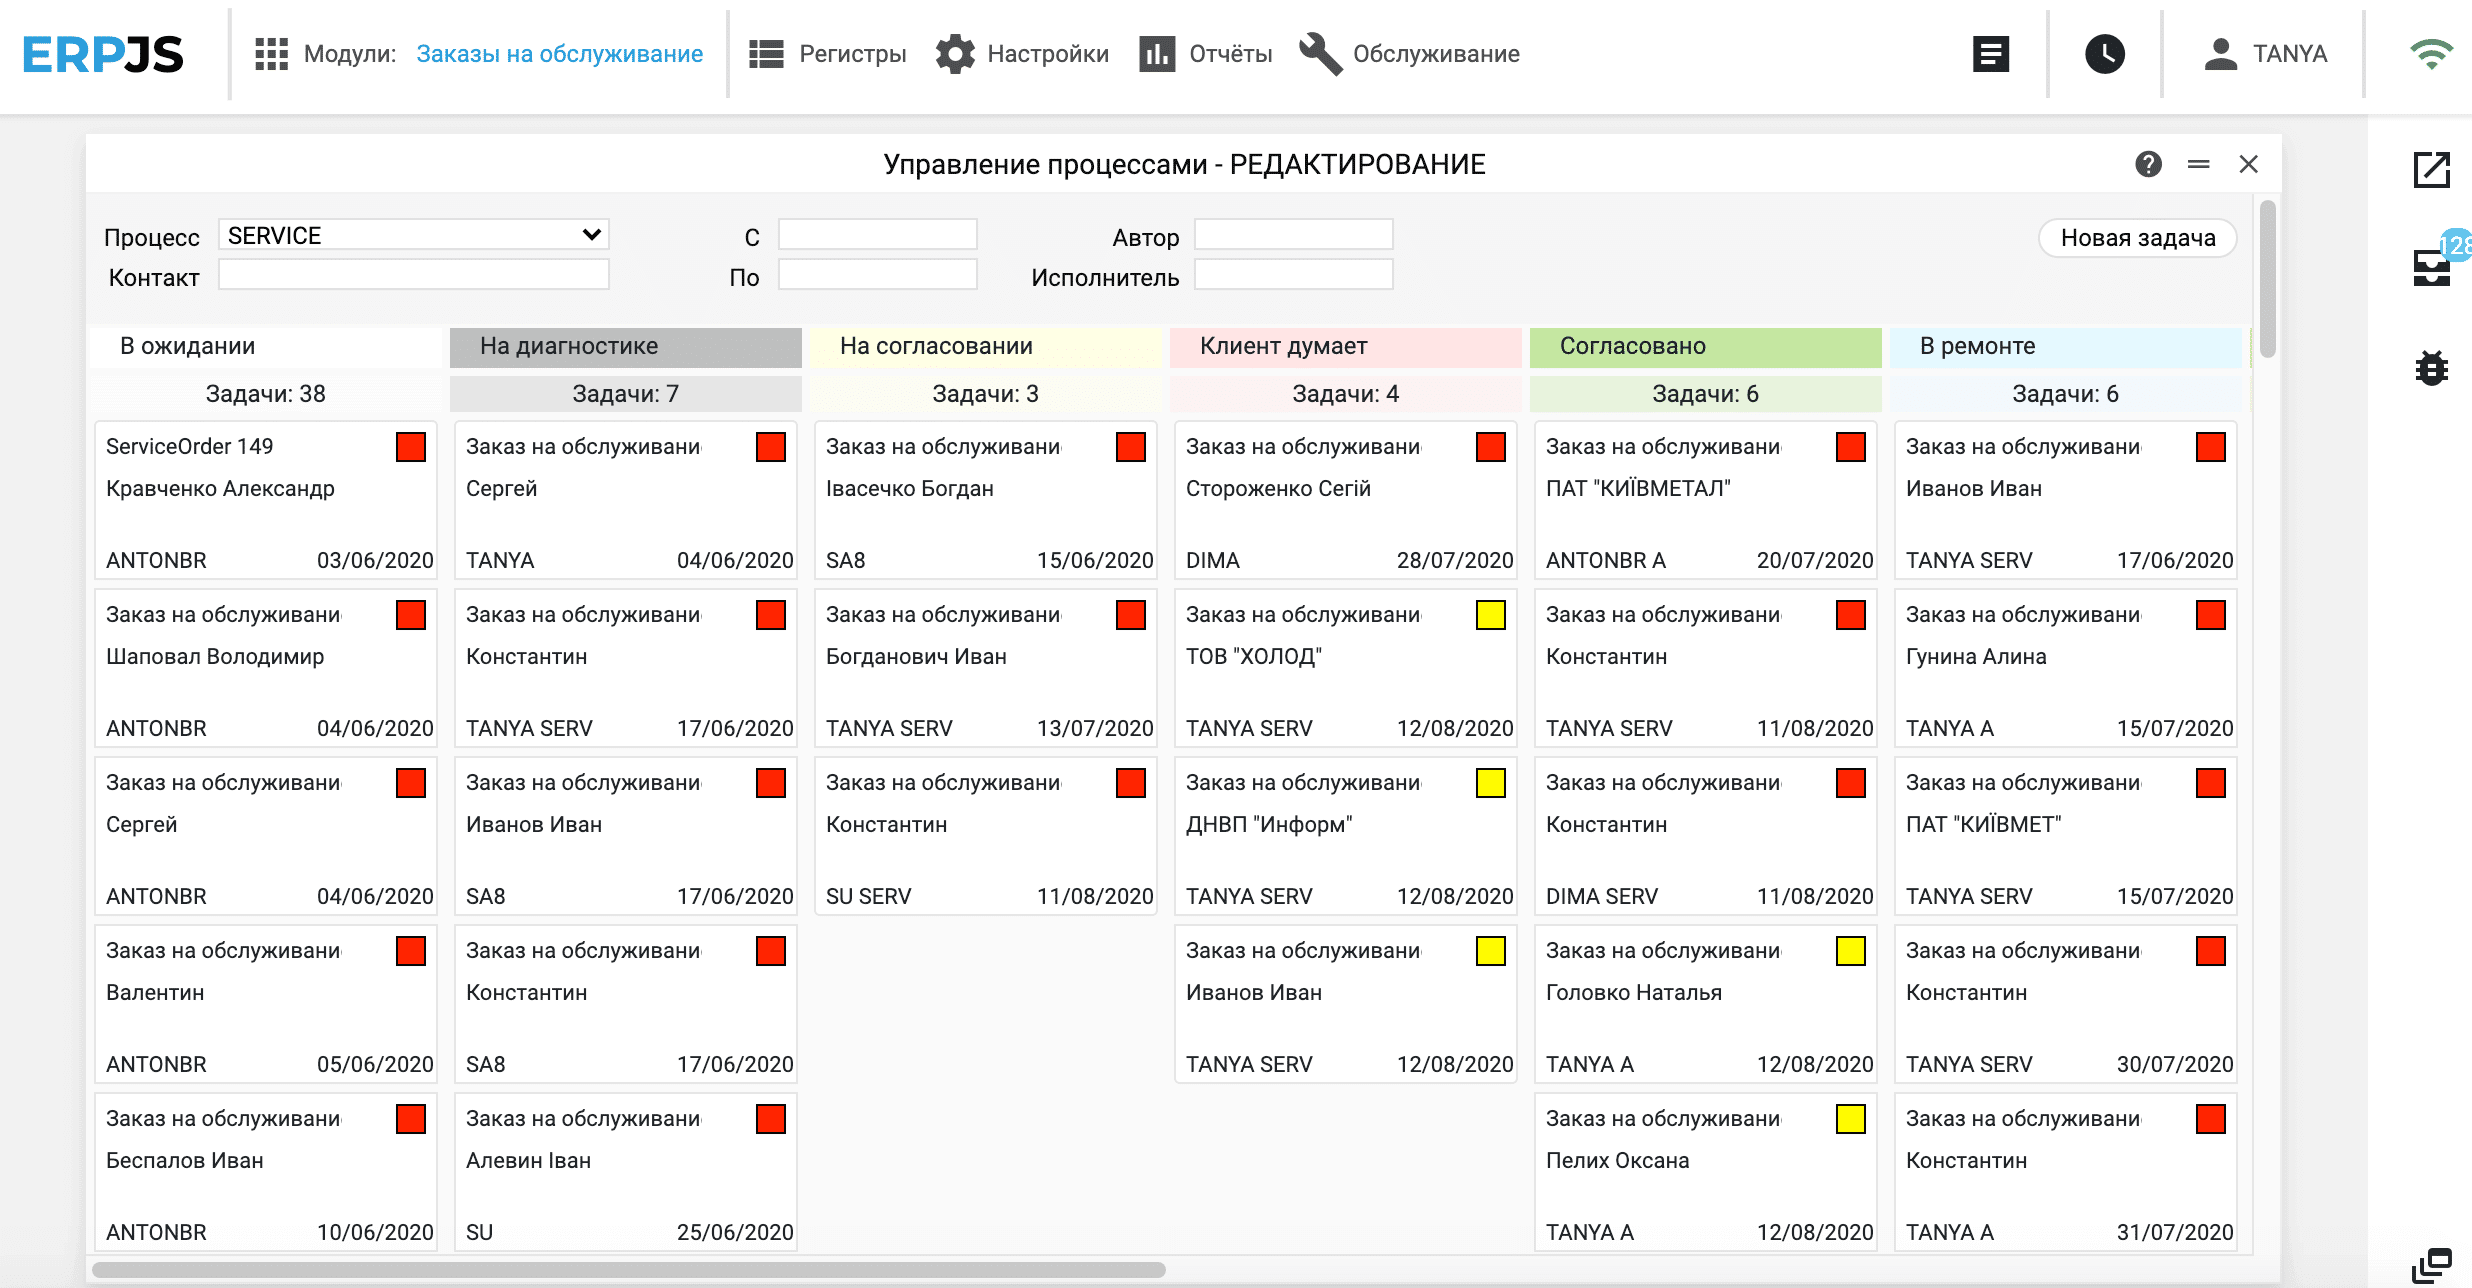
Task: Click the help question mark icon
Action: 2148,164
